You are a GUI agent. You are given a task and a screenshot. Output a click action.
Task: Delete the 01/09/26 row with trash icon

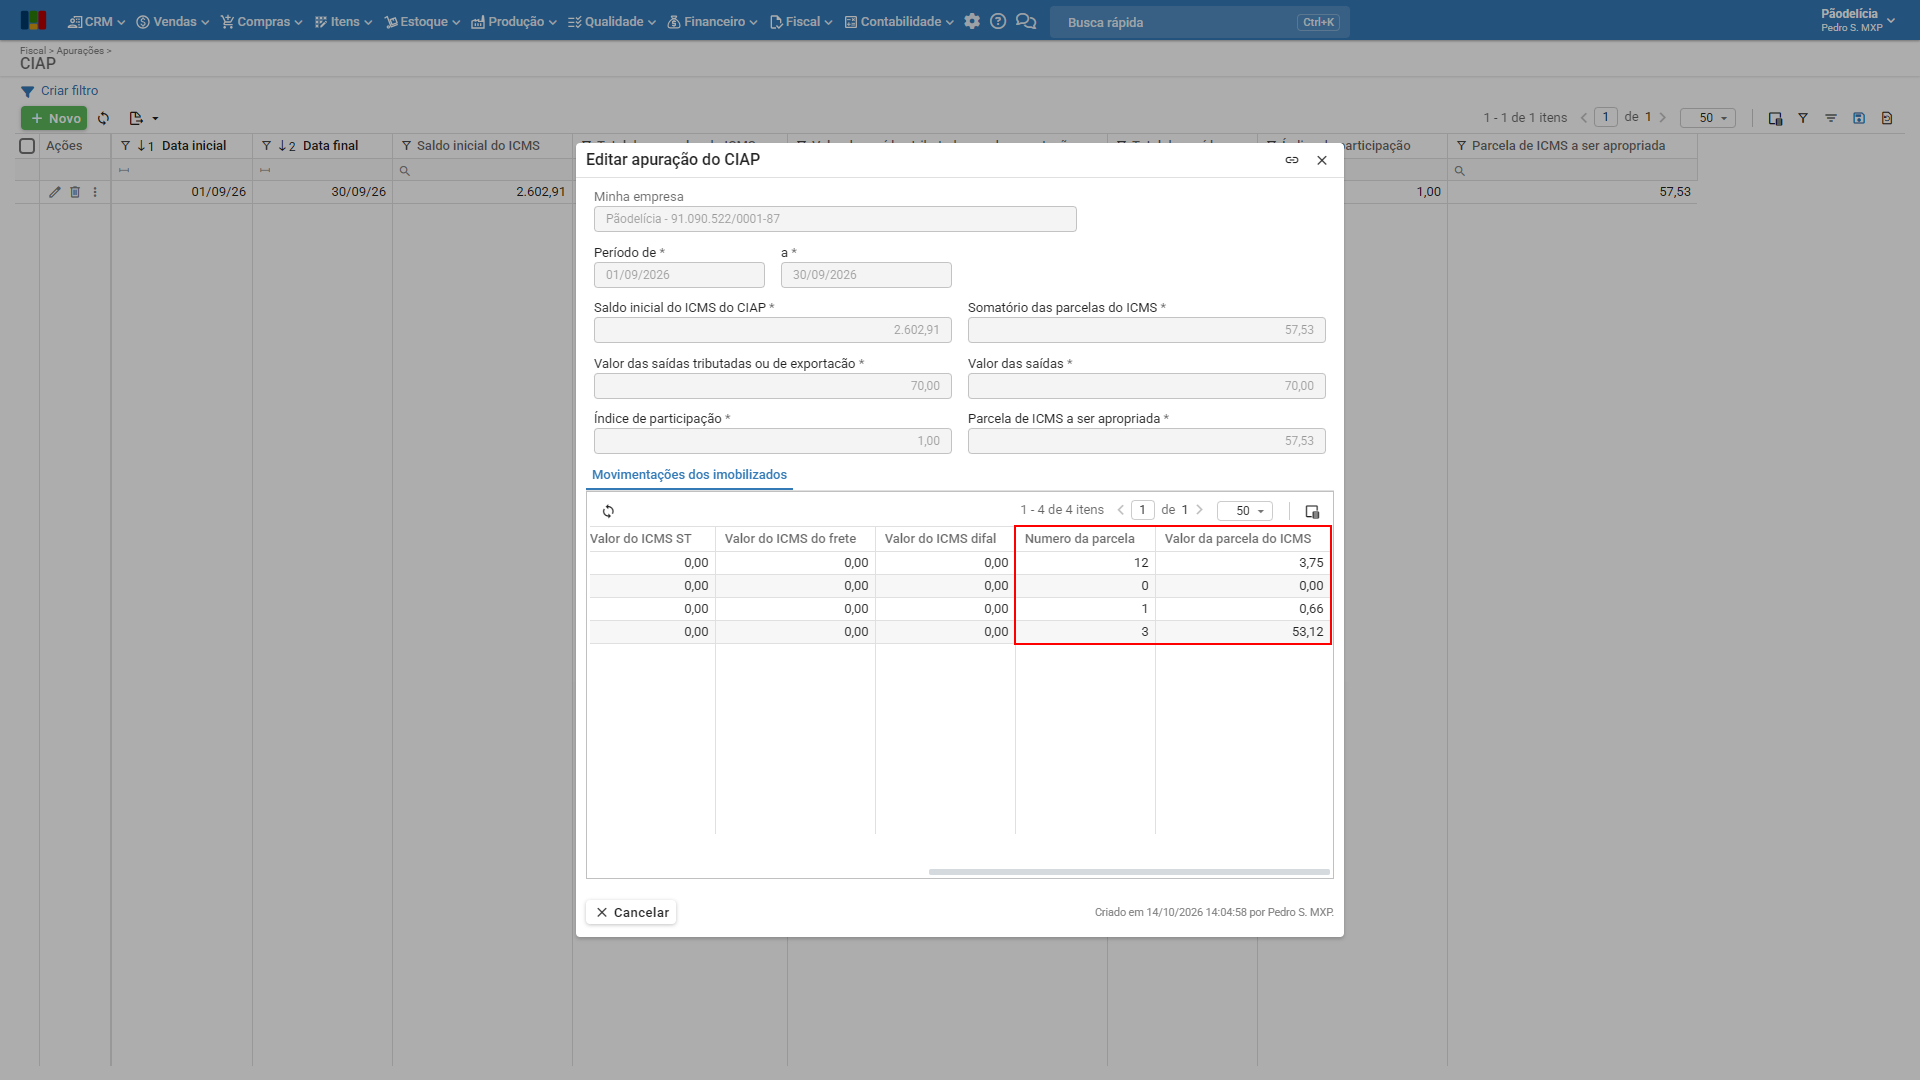(x=75, y=192)
